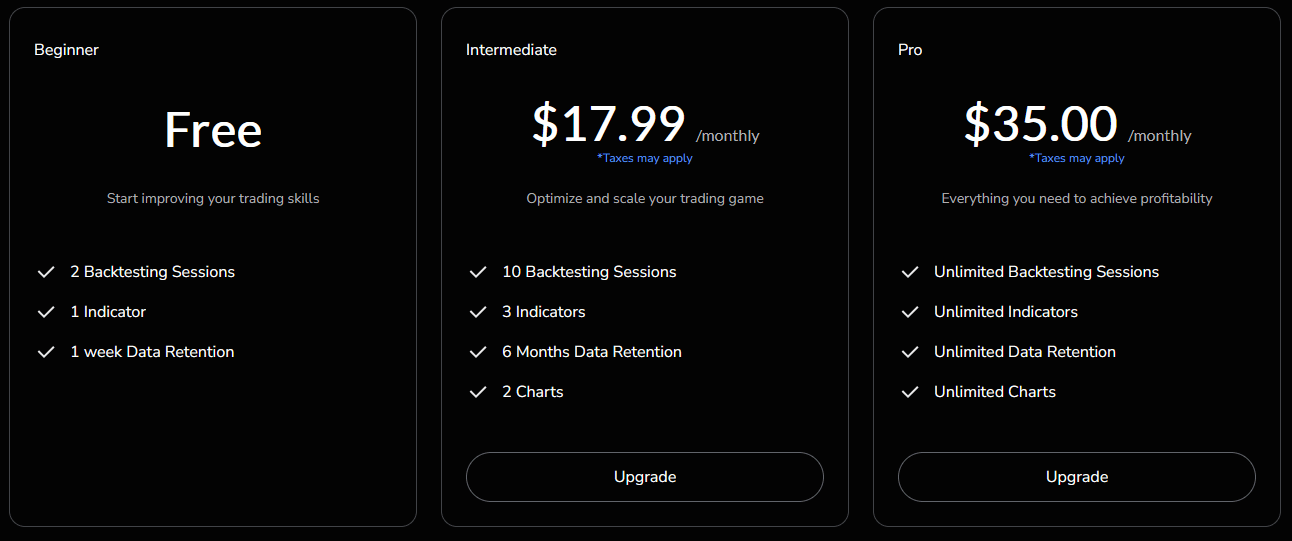Click checkmark beside Unlimited Backtesting Sessions

(x=910, y=272)
